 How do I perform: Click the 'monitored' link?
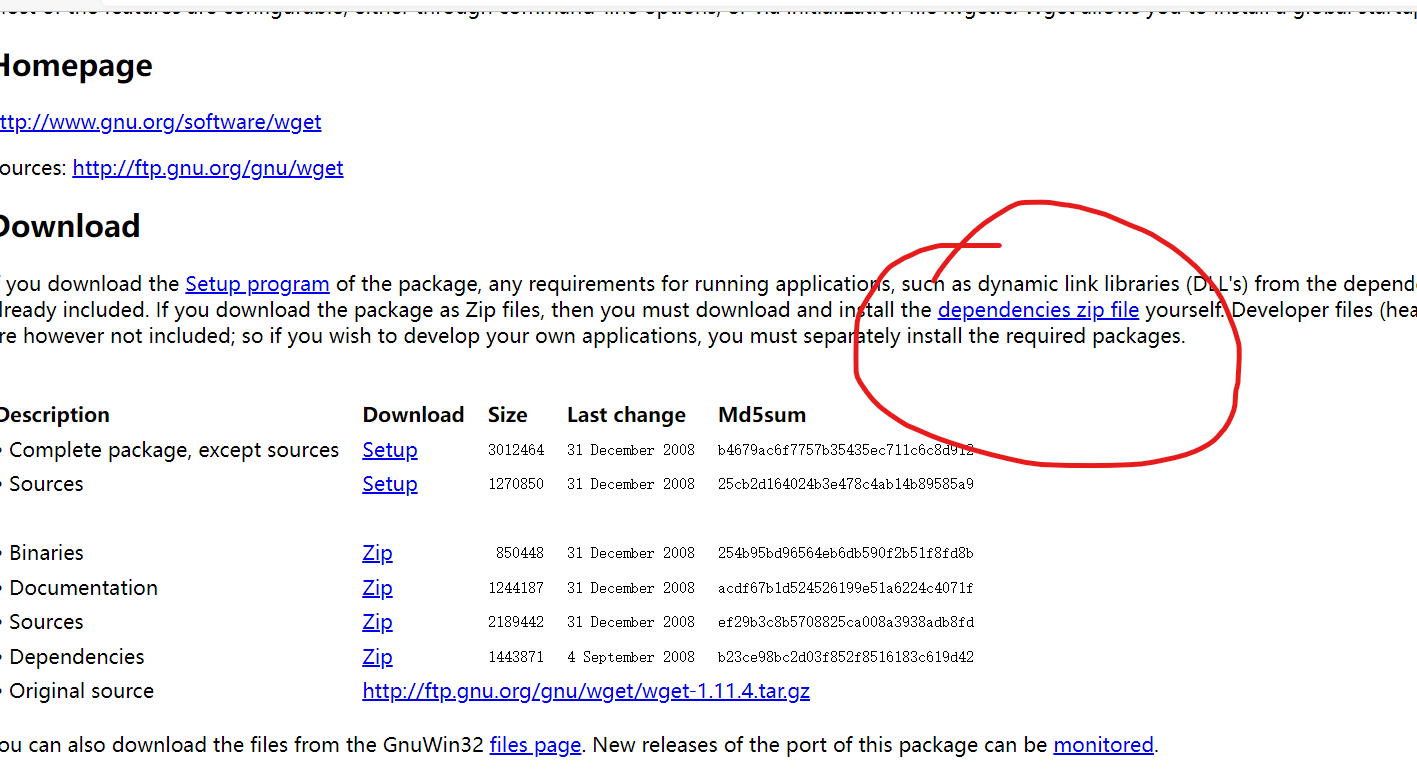(x=1103, y=745)
